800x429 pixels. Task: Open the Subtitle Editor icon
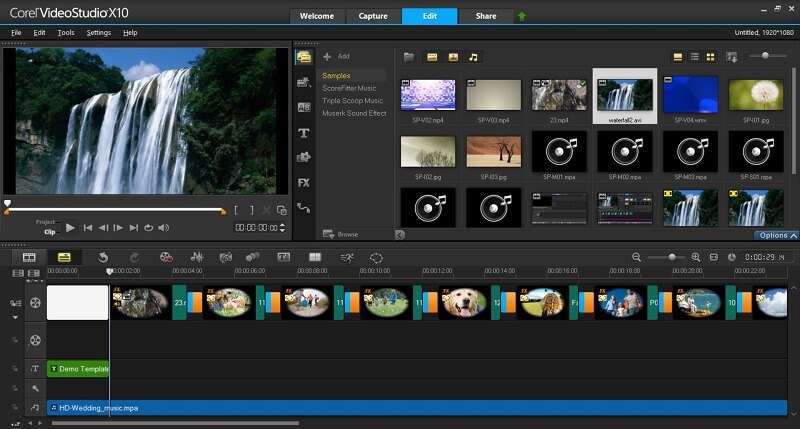click(x=284, y=257)
